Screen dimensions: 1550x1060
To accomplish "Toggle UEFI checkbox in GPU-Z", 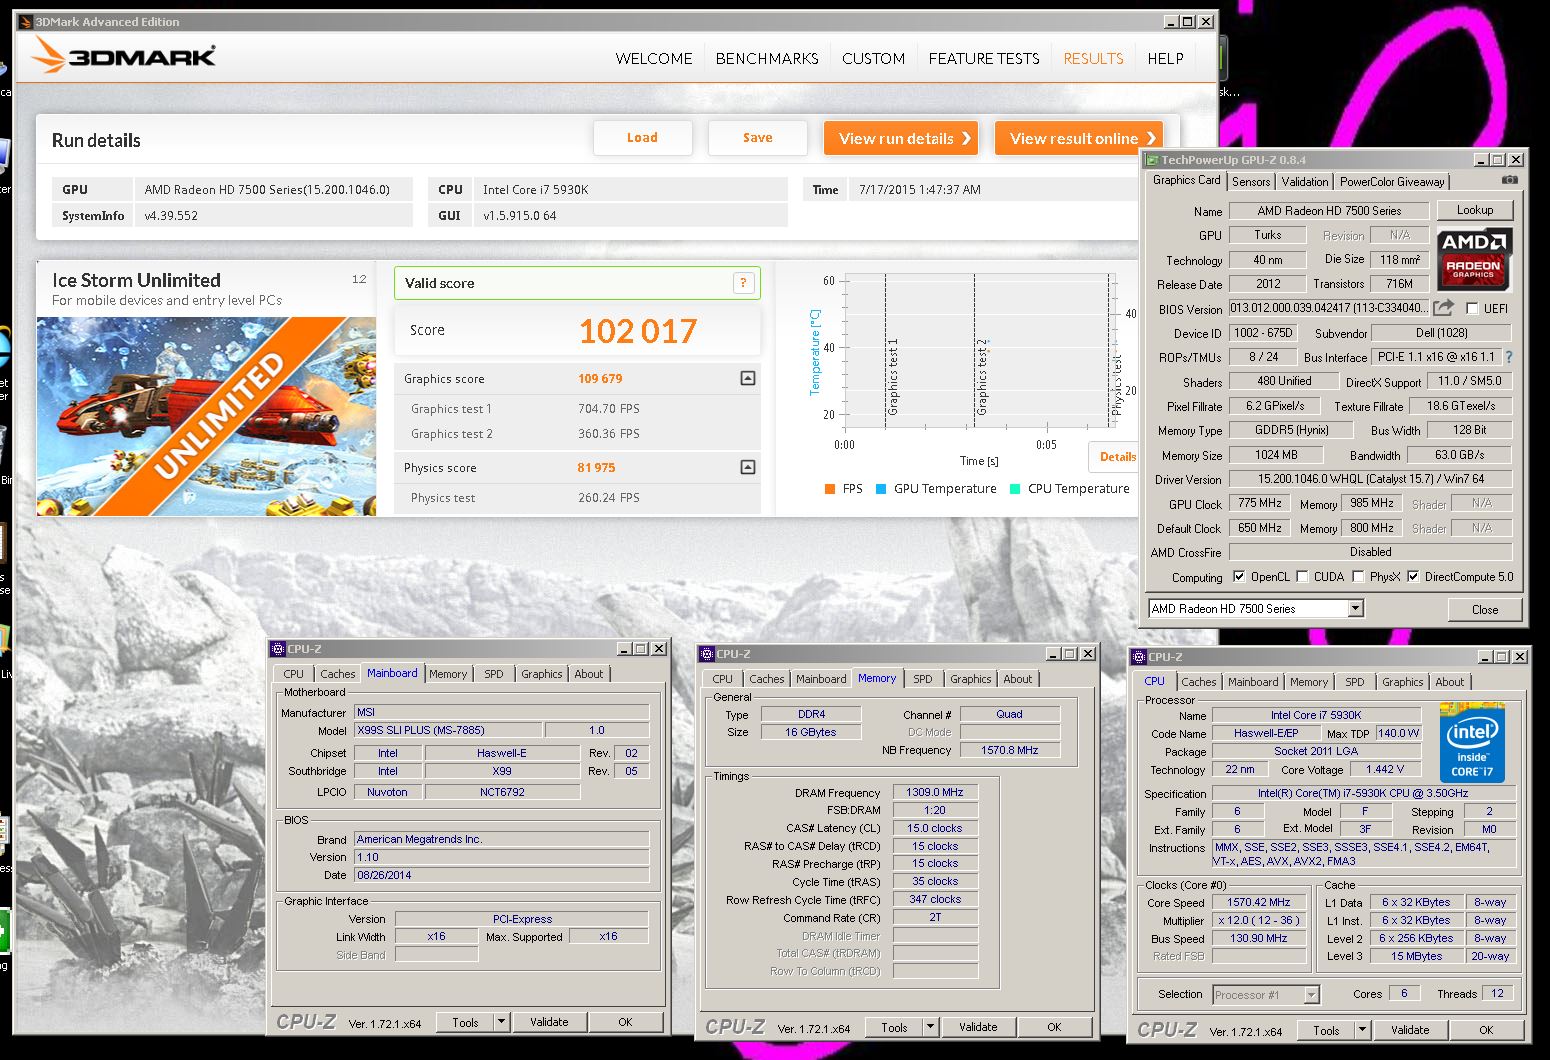I will (1471, 308).
